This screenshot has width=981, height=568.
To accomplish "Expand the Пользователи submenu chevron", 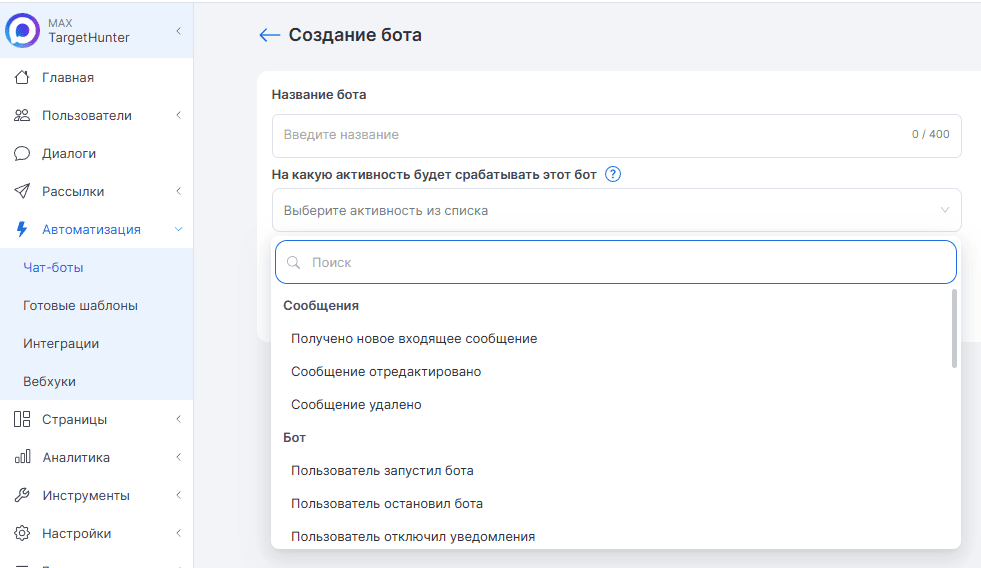I will [178, 115].
